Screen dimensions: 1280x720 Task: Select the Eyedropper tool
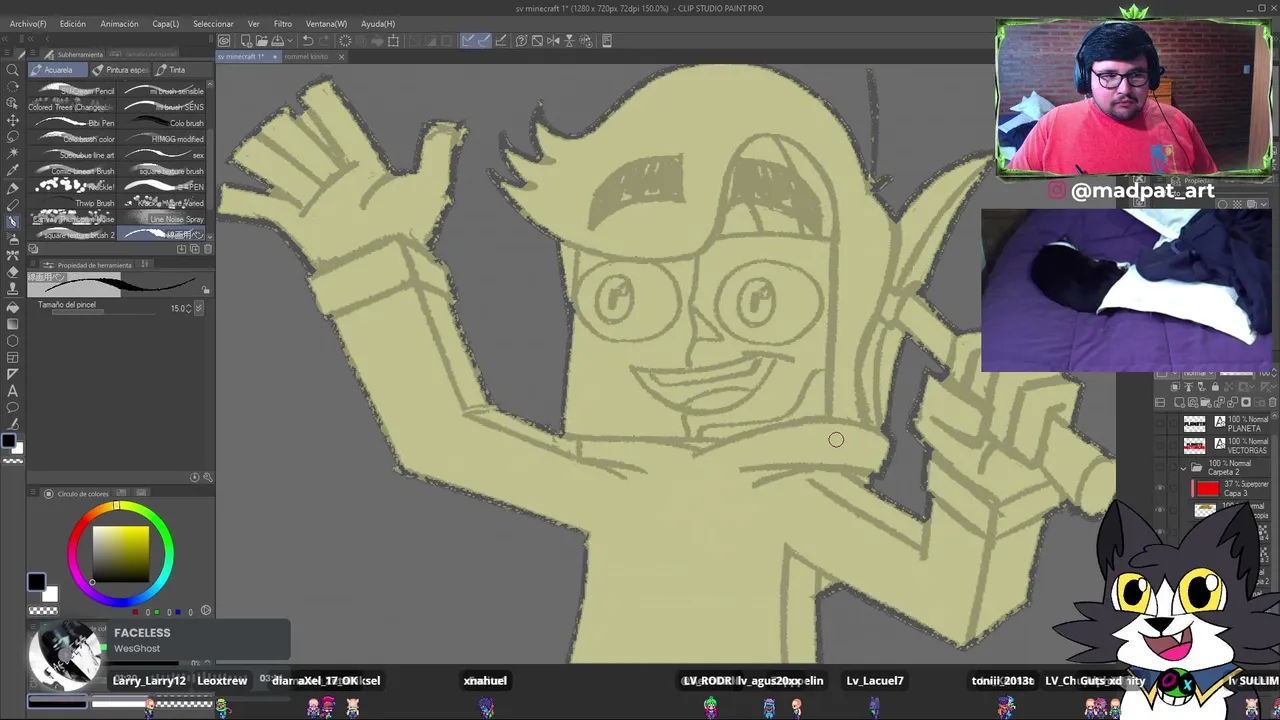(13, 170)
